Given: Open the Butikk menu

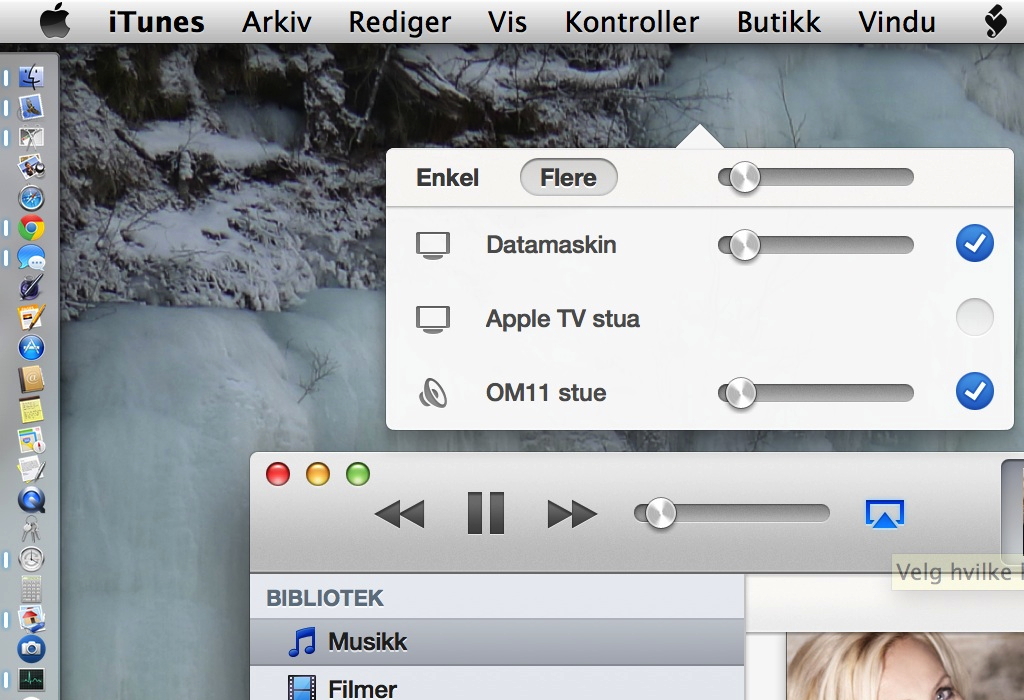Looking at the screenshot, I should pos(778,22).
